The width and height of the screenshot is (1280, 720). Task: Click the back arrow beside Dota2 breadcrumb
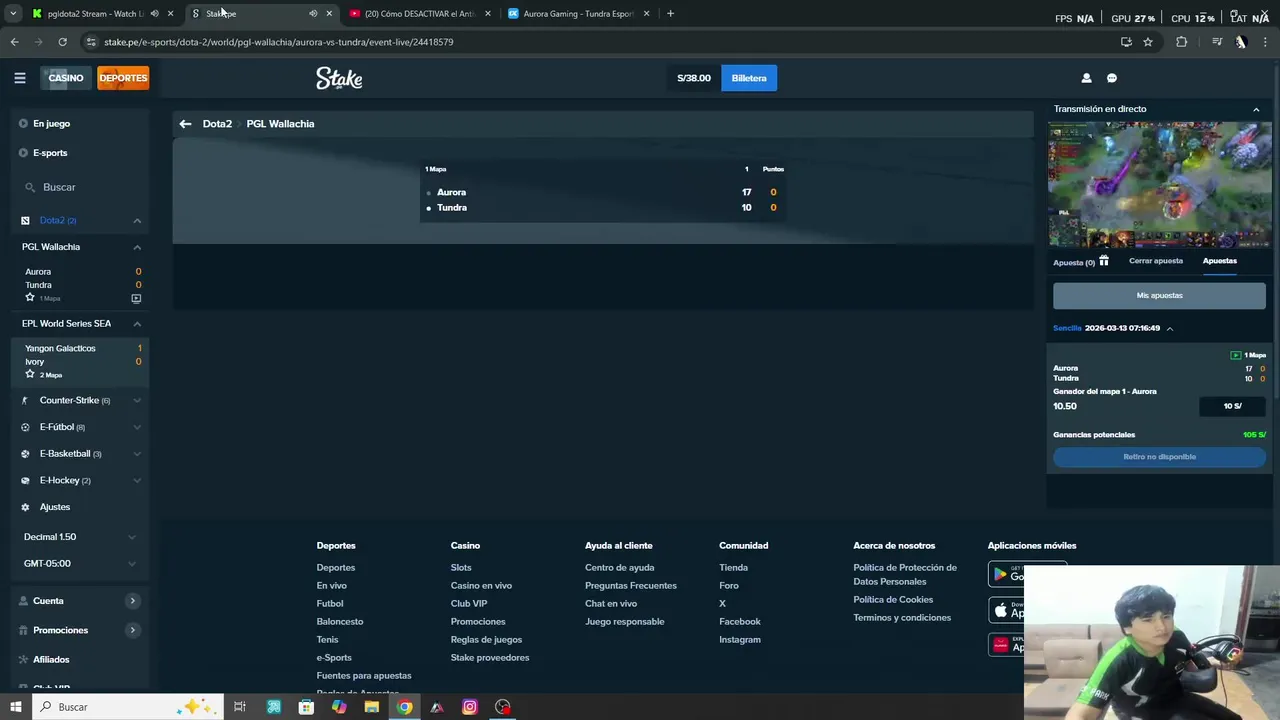tap(185, 124)
